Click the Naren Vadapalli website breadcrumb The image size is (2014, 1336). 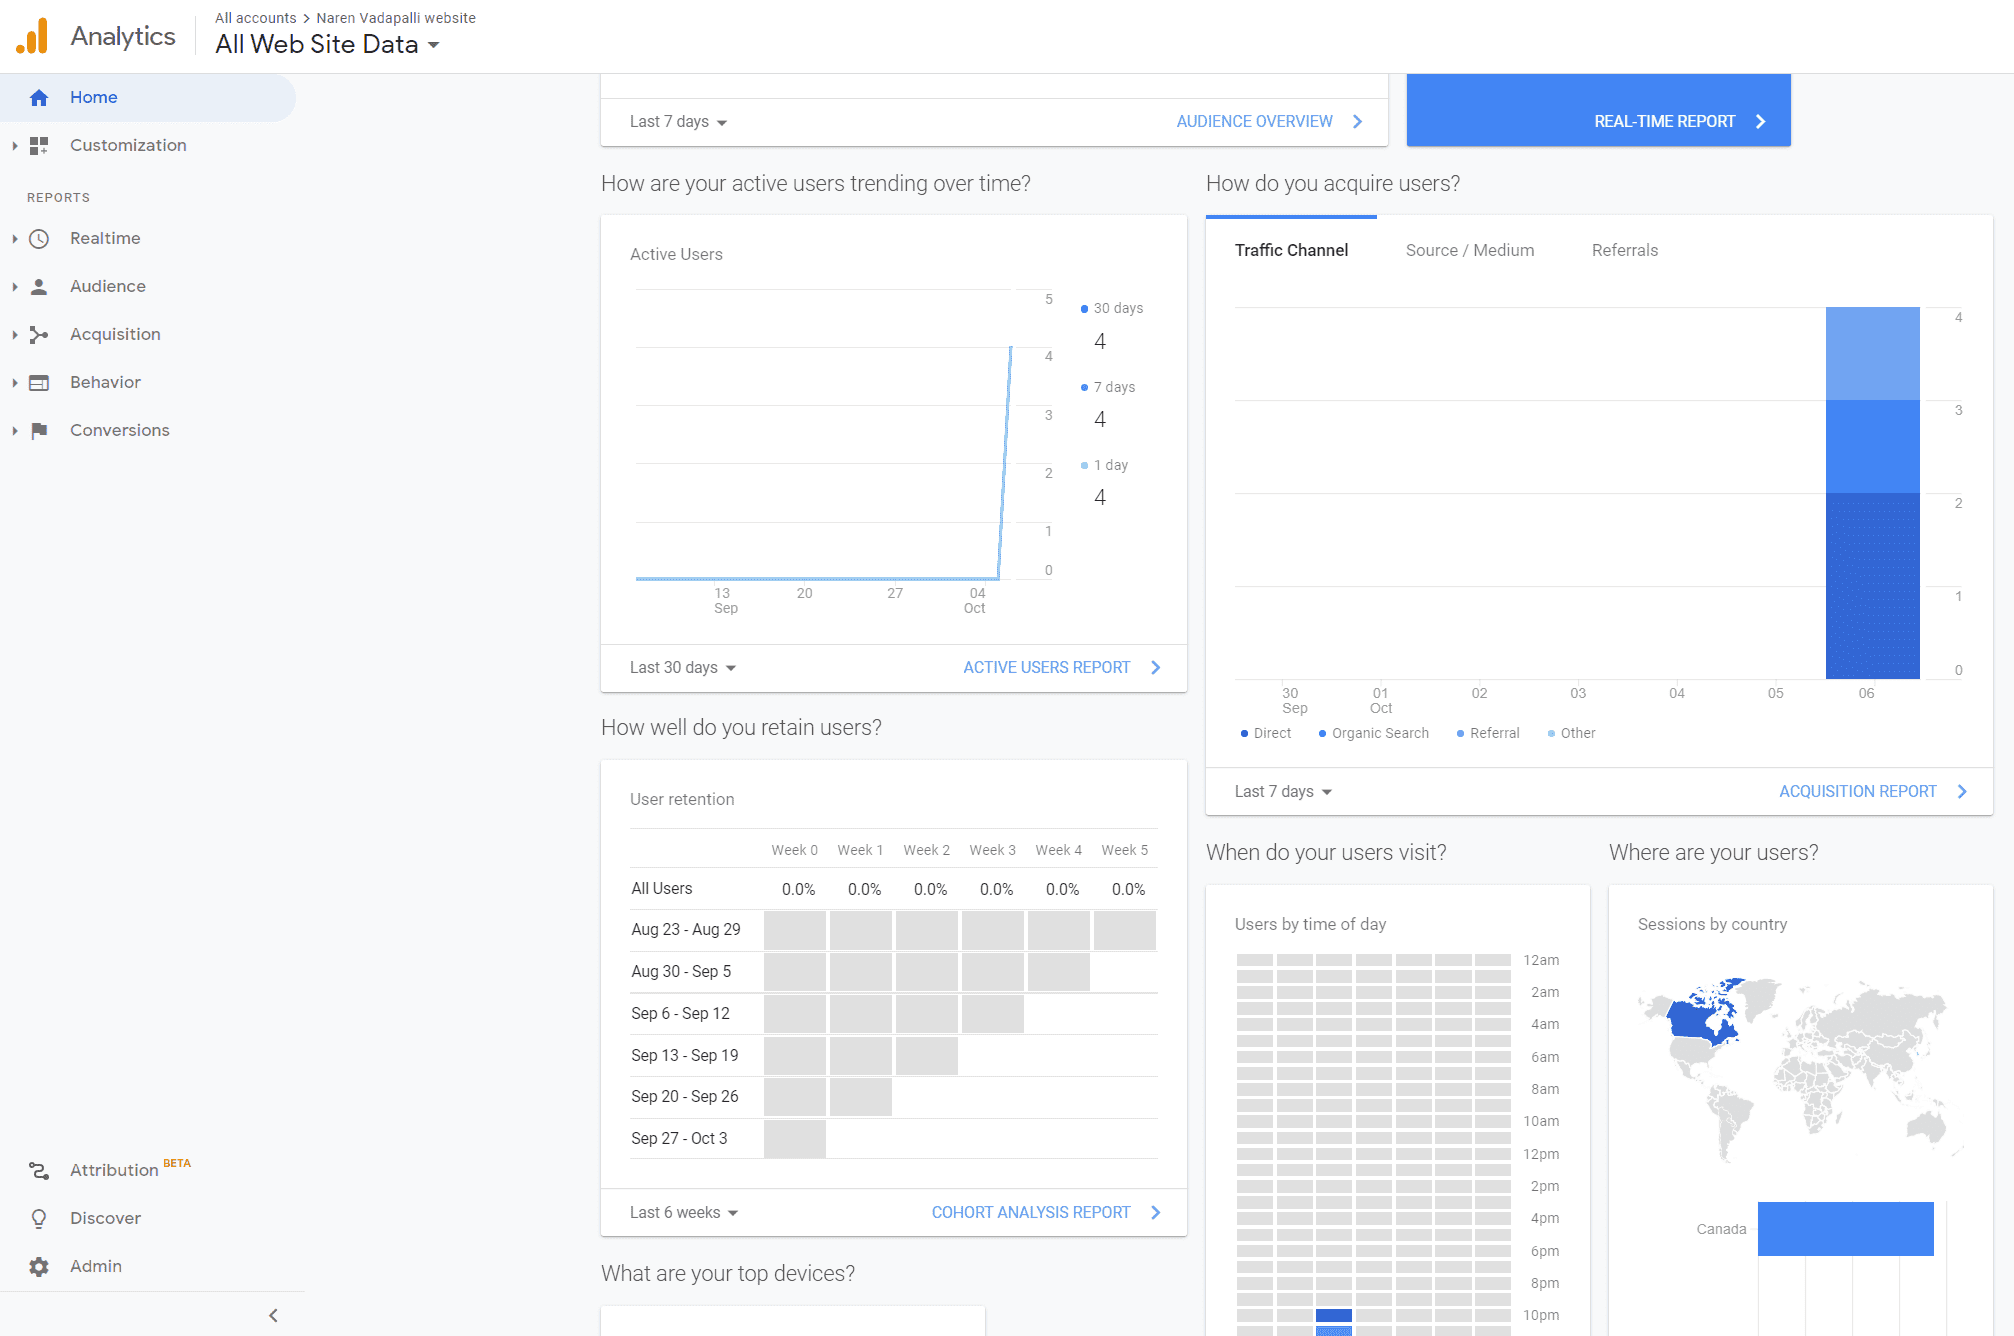pyautogui.click(x=396, y=18)
